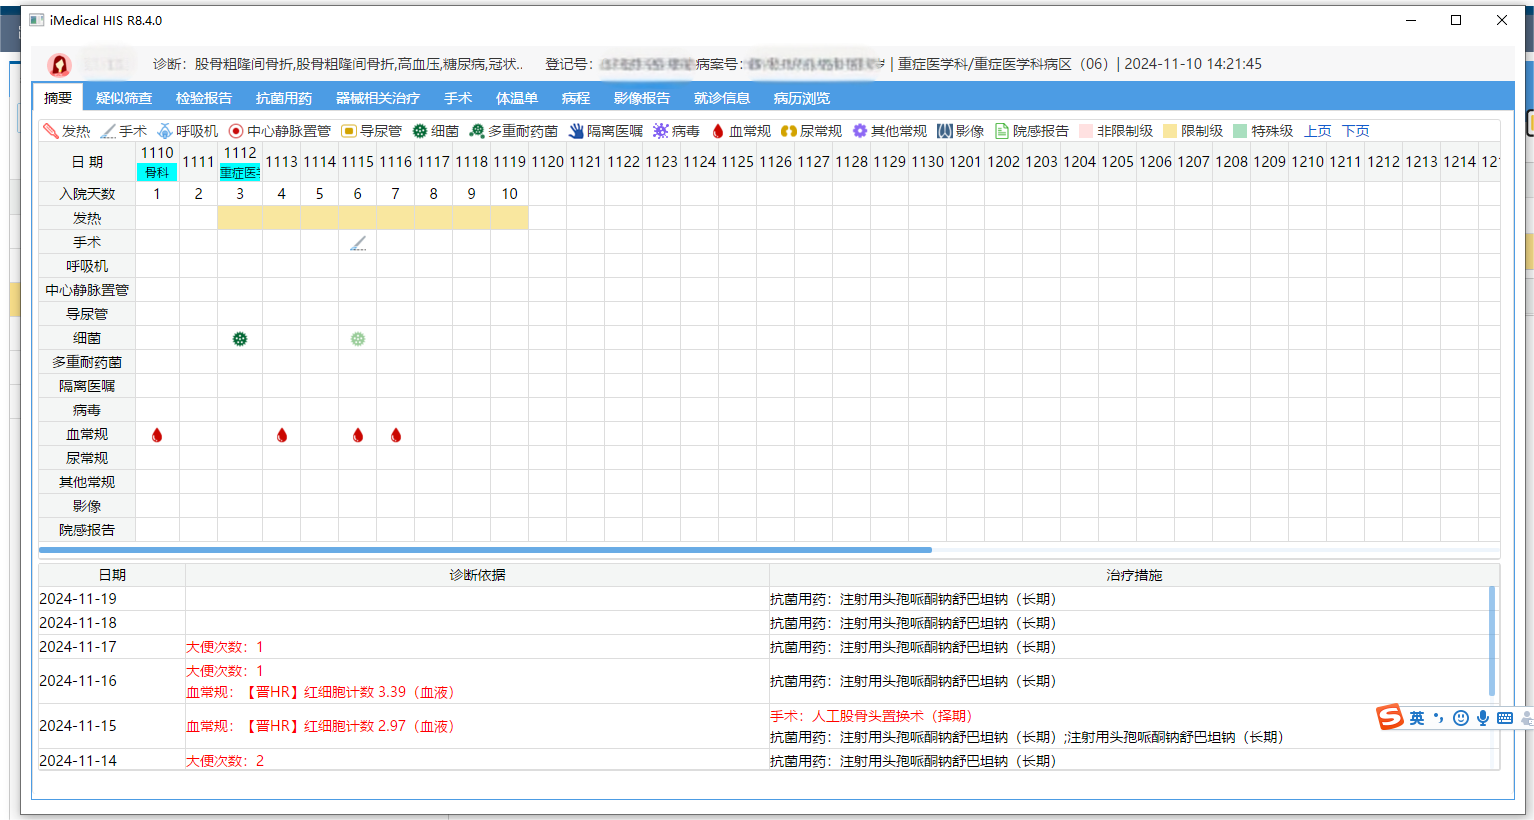Screen dimensions: 1534x820
Task: Click the 细菌 bacteria legend icon
Action: pyautogui.click(x=420, y=131)
